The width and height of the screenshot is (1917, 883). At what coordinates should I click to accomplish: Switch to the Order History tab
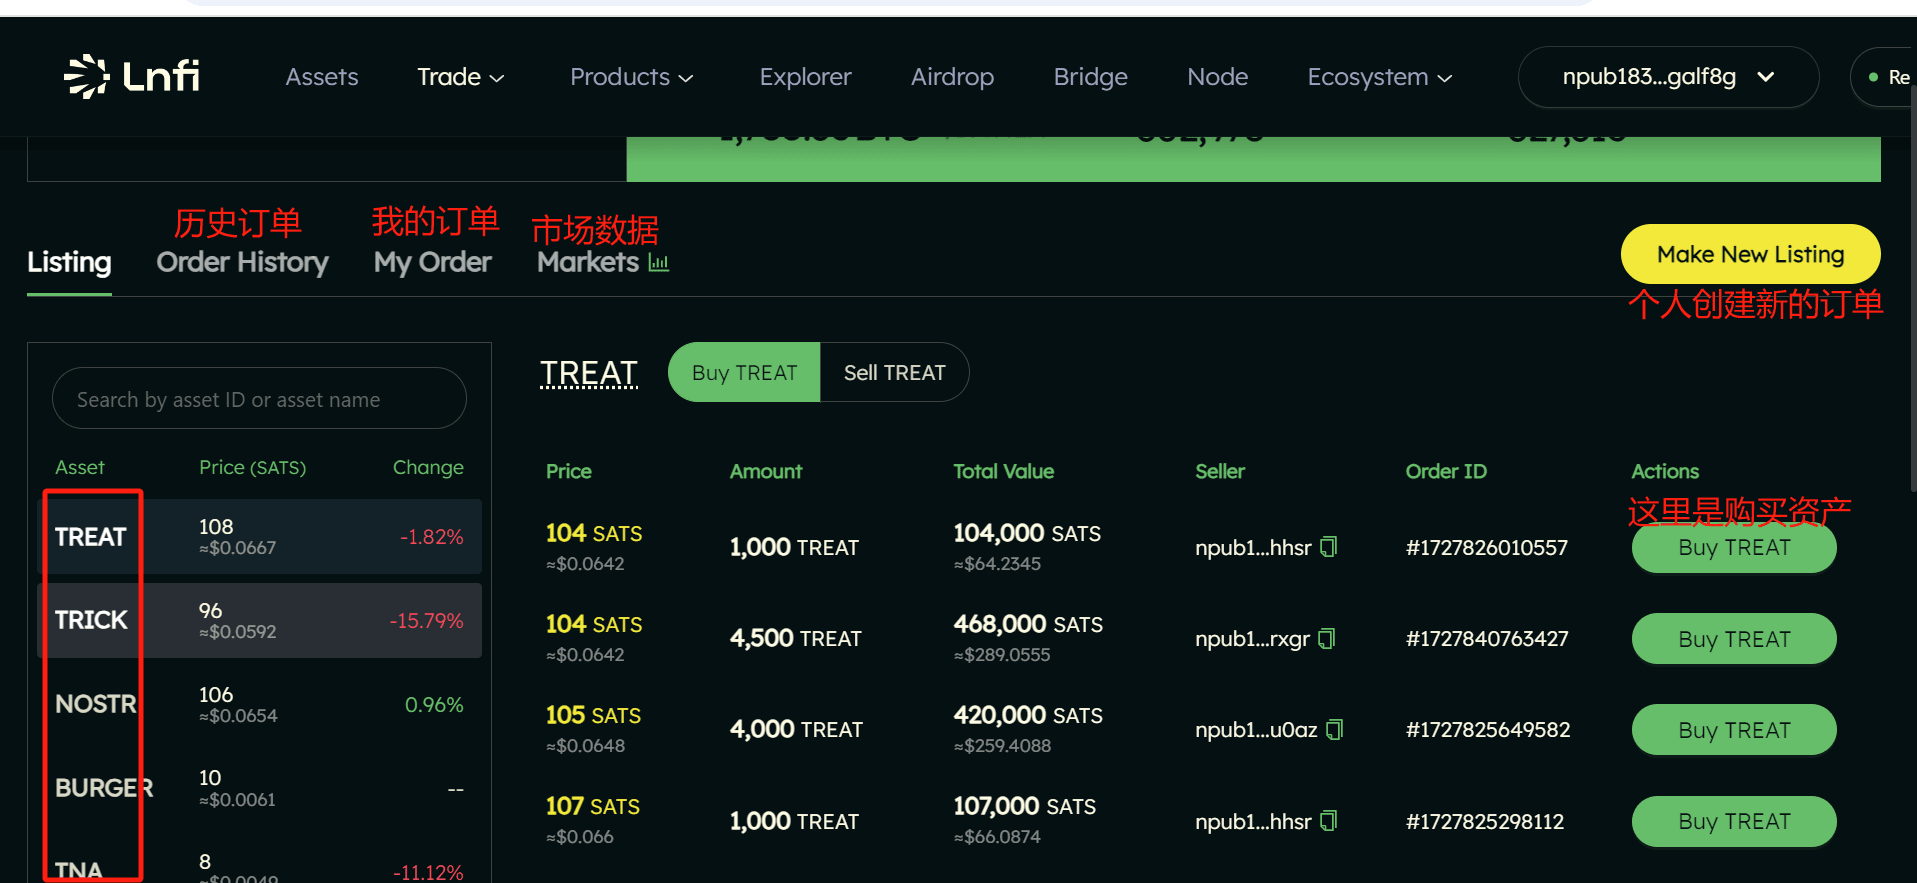click(x=242, y=262)
